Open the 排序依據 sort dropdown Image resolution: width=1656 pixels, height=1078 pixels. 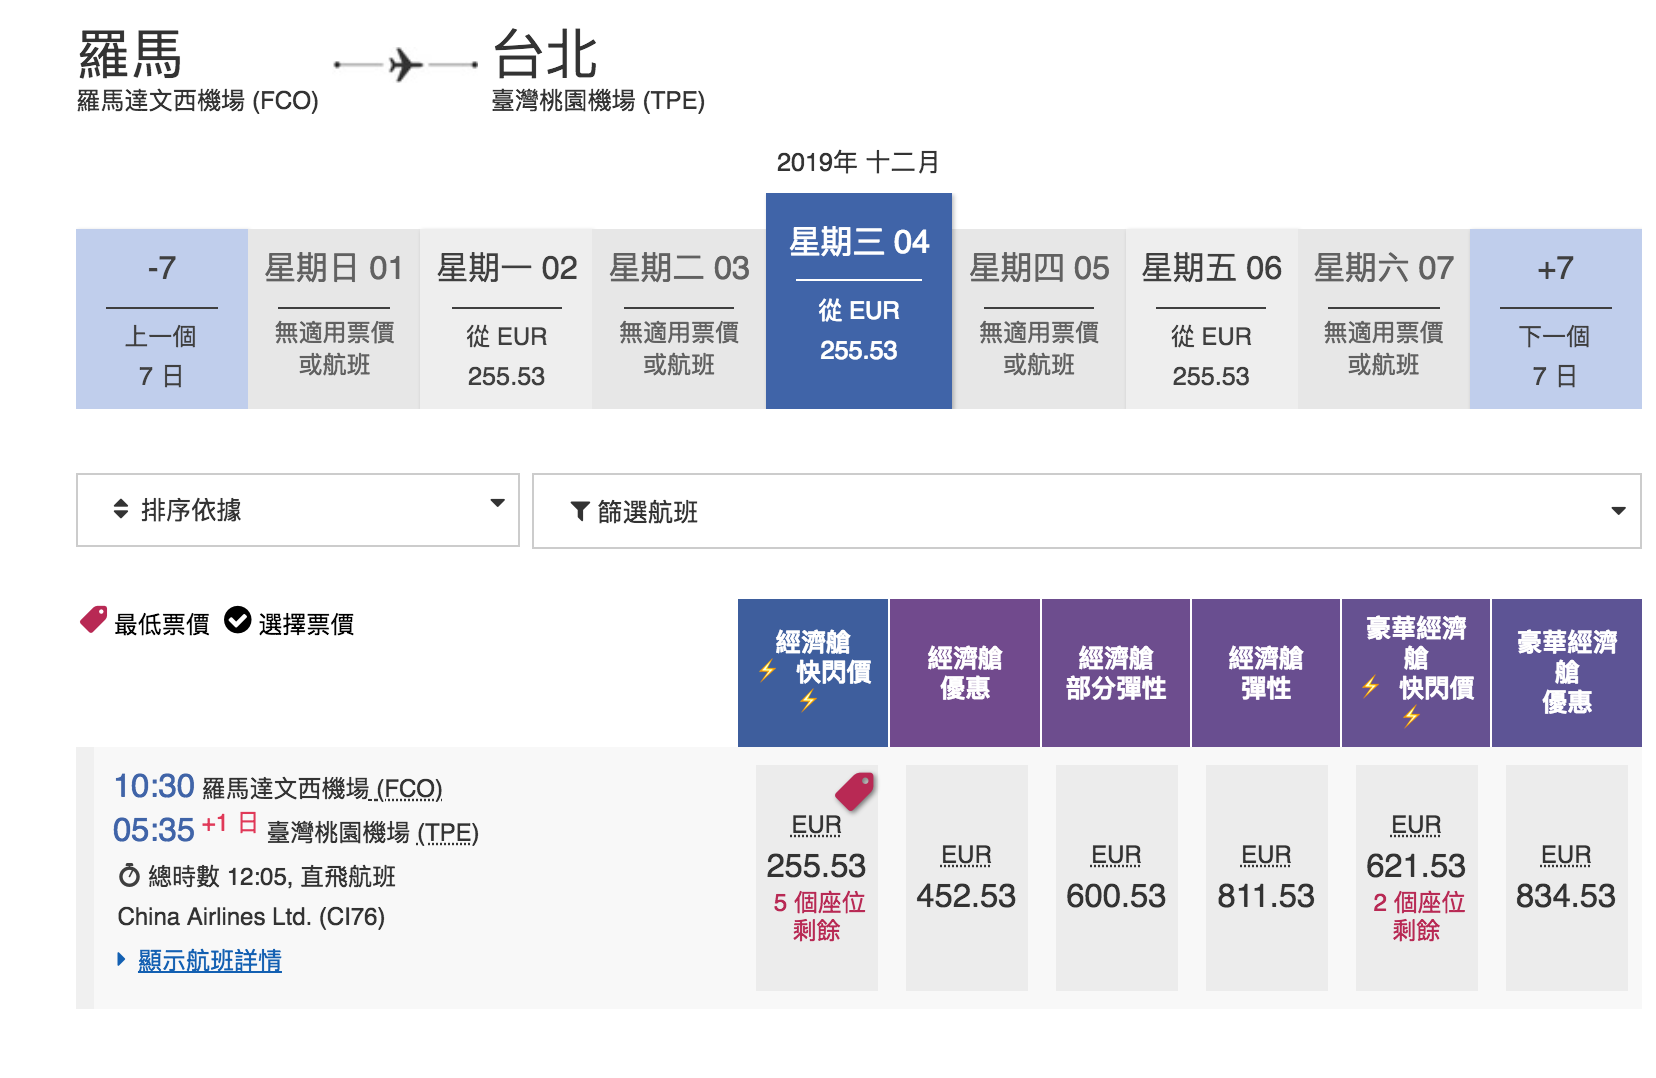pos(298,510)
